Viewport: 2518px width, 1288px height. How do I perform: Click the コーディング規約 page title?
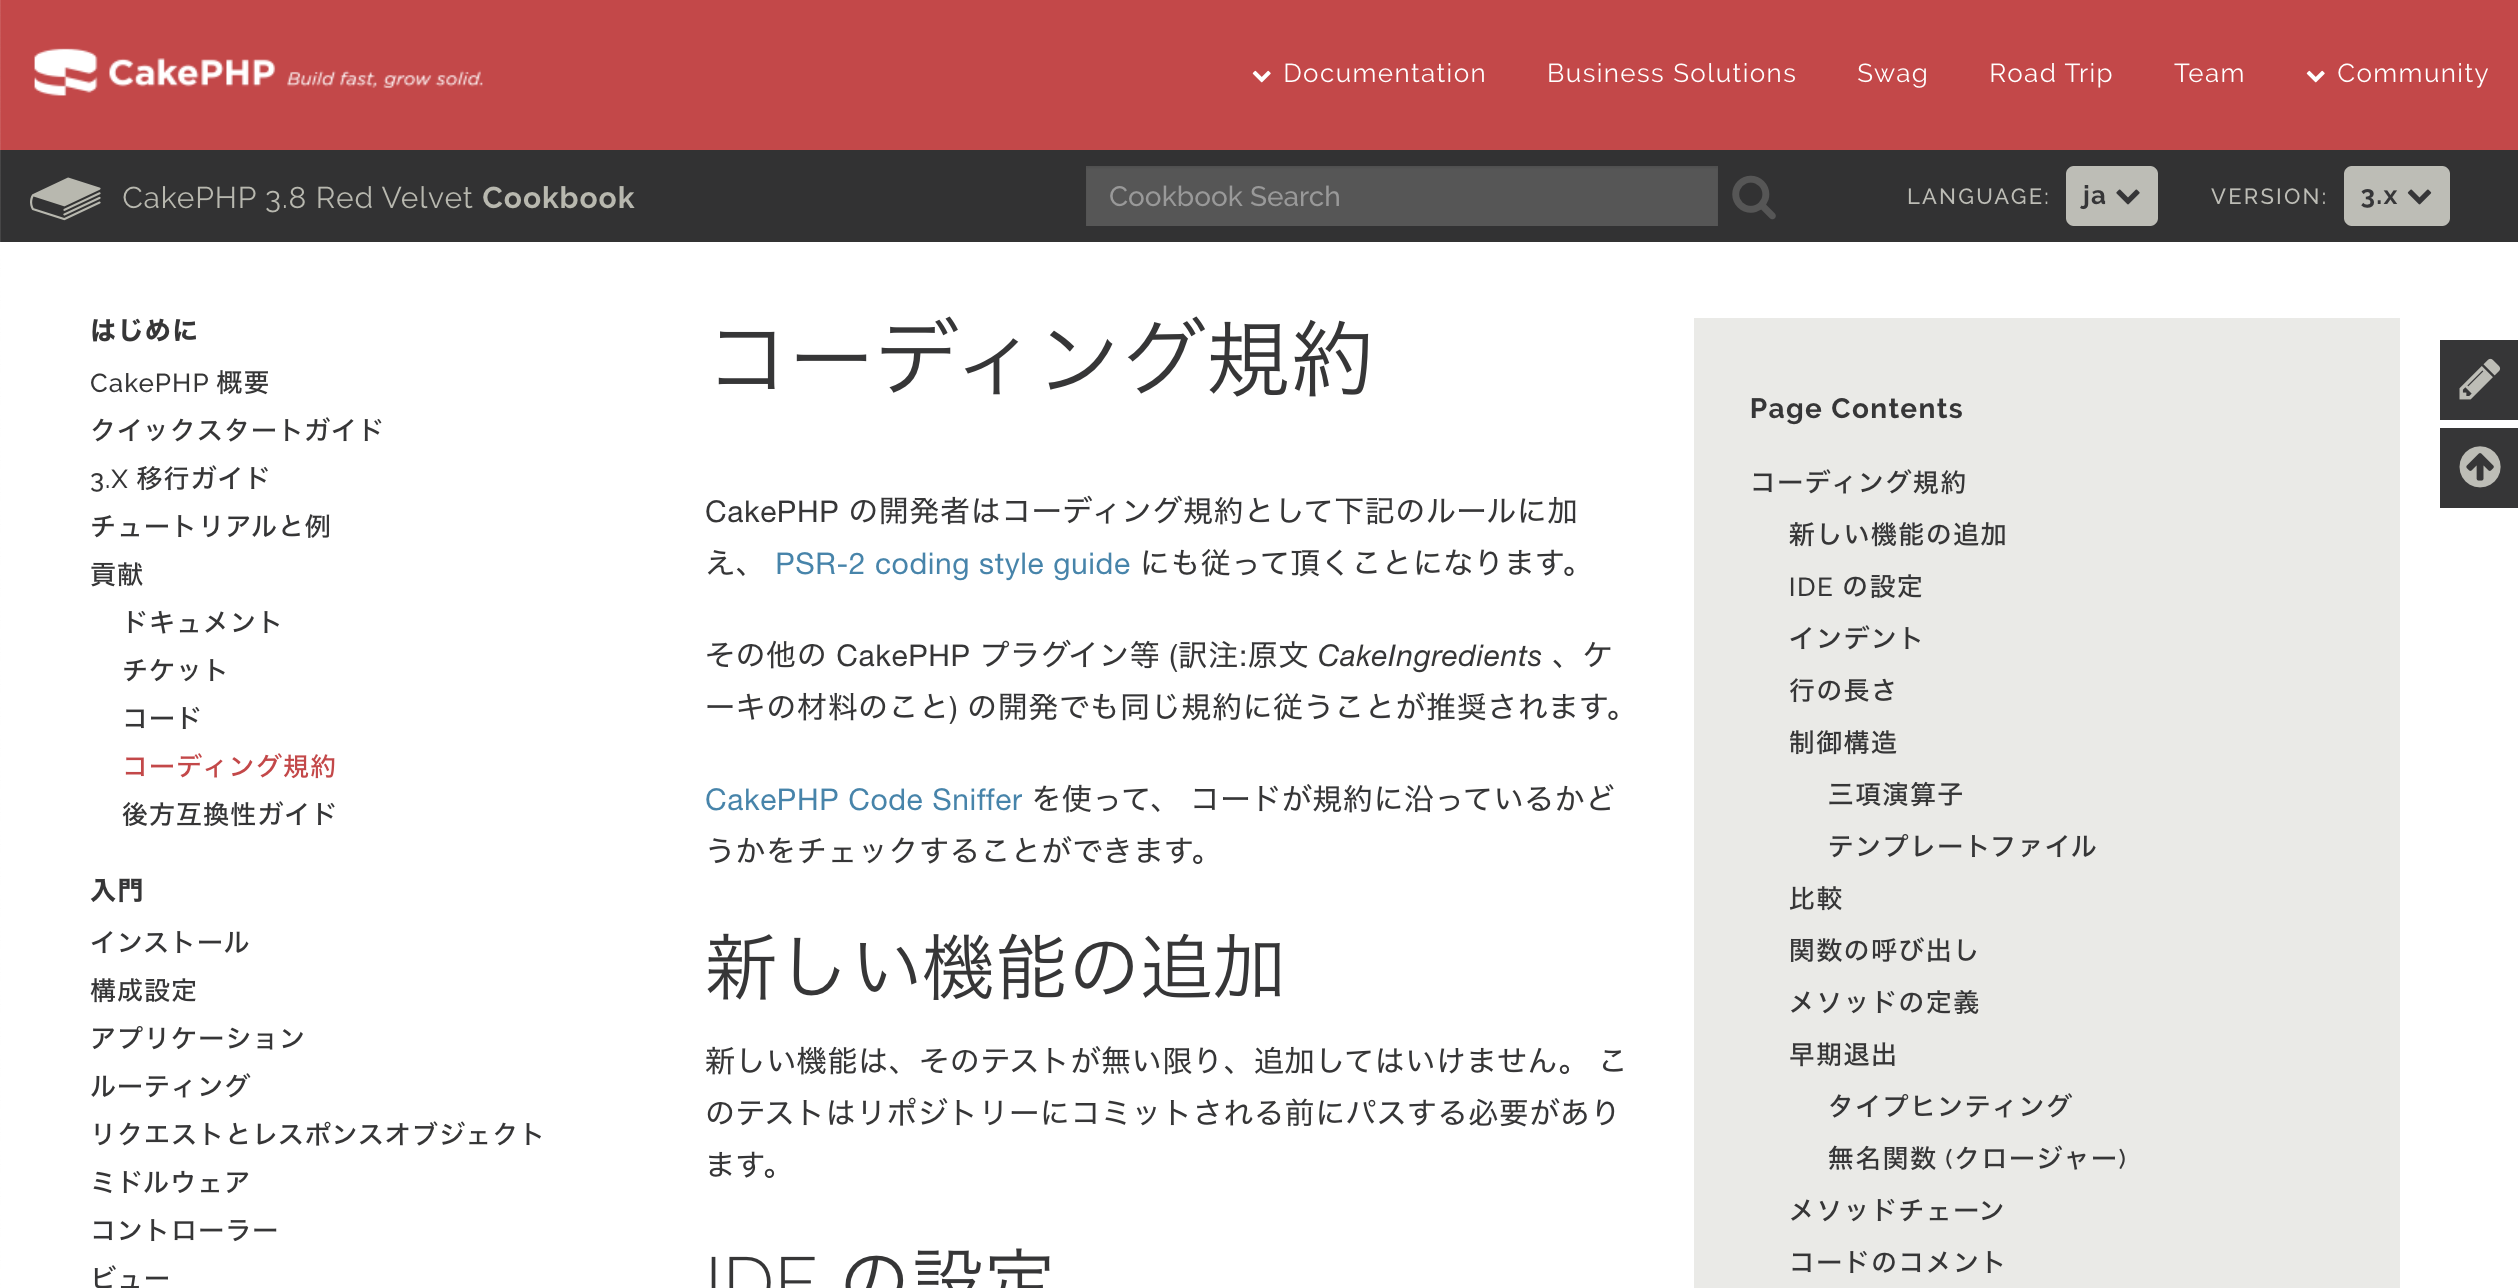(1041, 358)
